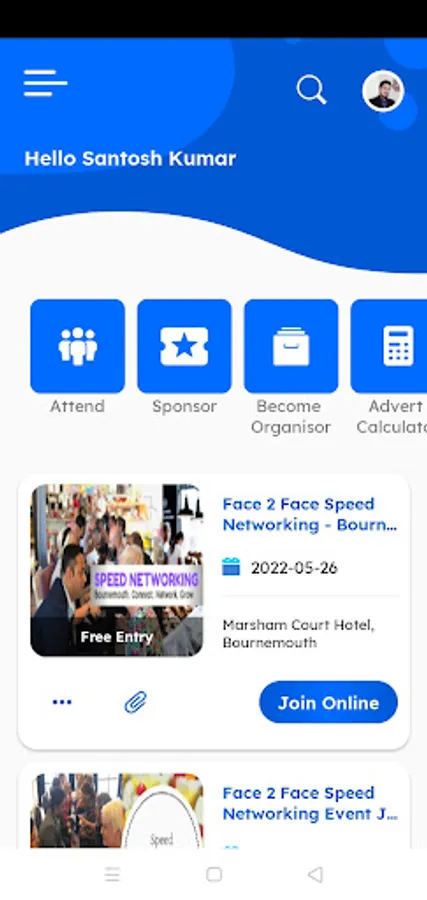This screenshot has height=900, width=427.
Task: Select the Marsham Court Hotel, Bournemouth location
Action: tap(298, 634)
